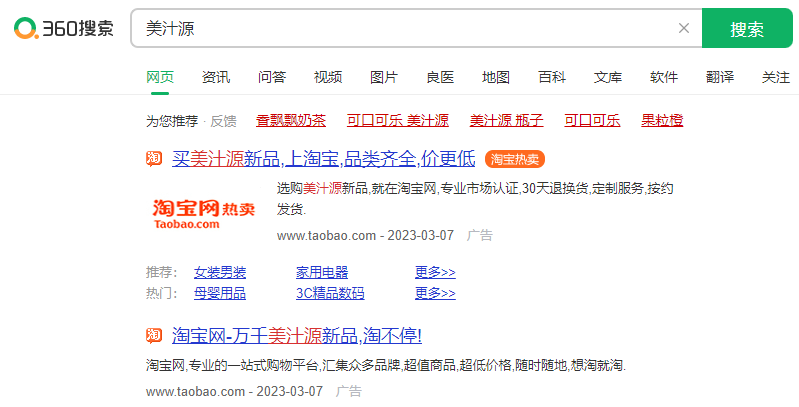Image resolution: width=799 pixels, height=407 pixels.
Task: Select the 网页 tab
Action: coord(160,77)
